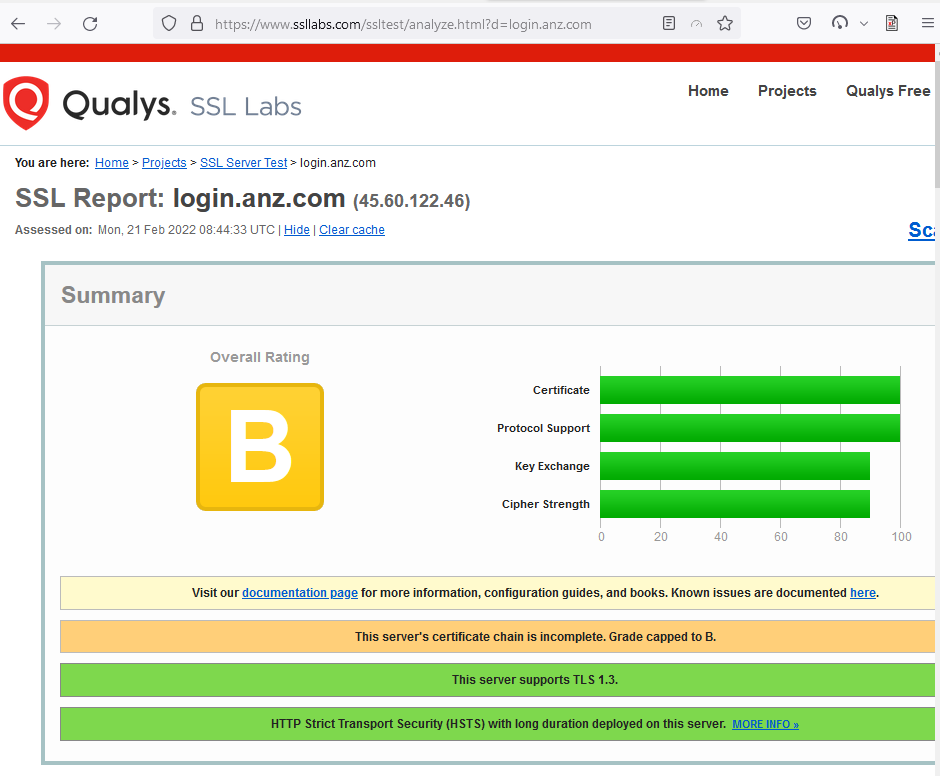Hide the assessment details
Screen dimensions: 940x776
coord(297,229)
